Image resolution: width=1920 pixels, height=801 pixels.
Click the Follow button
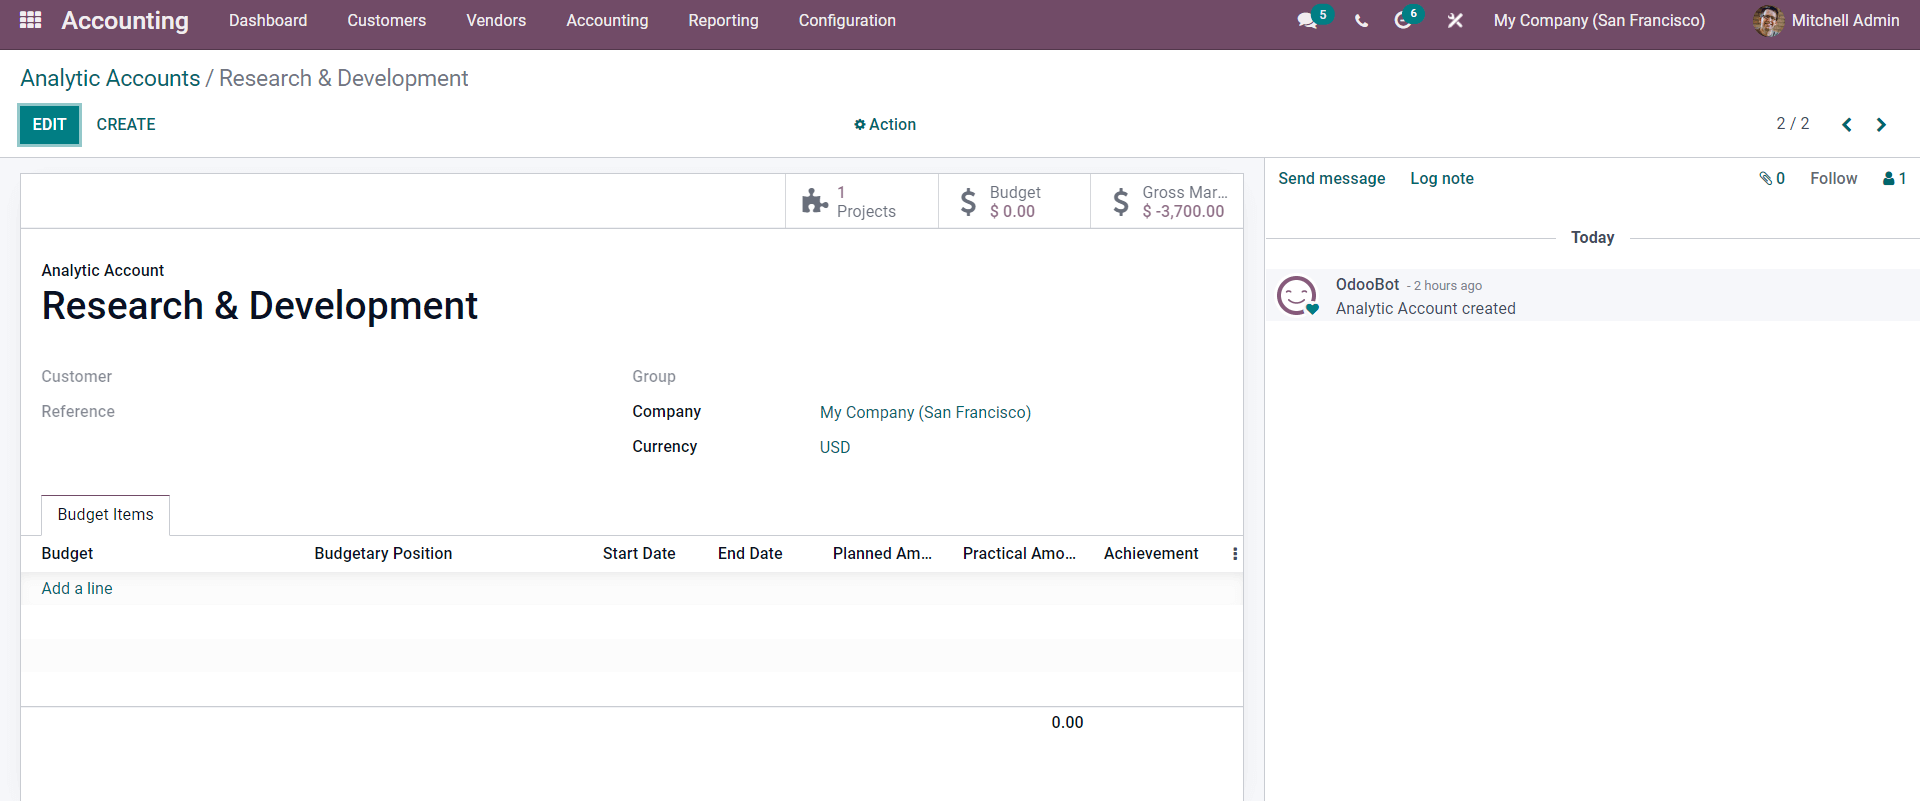click(x=1833, y=178)
